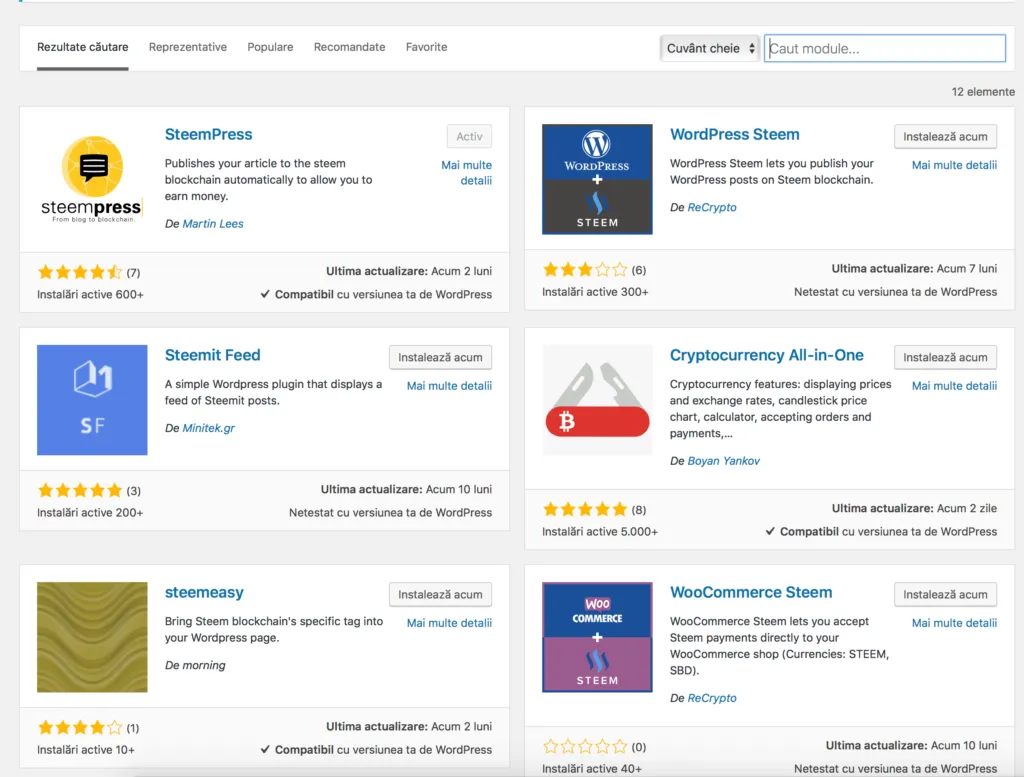Click WooCommerce Steem empty star rating
The image size is (1024, 777).
[584, 746]
